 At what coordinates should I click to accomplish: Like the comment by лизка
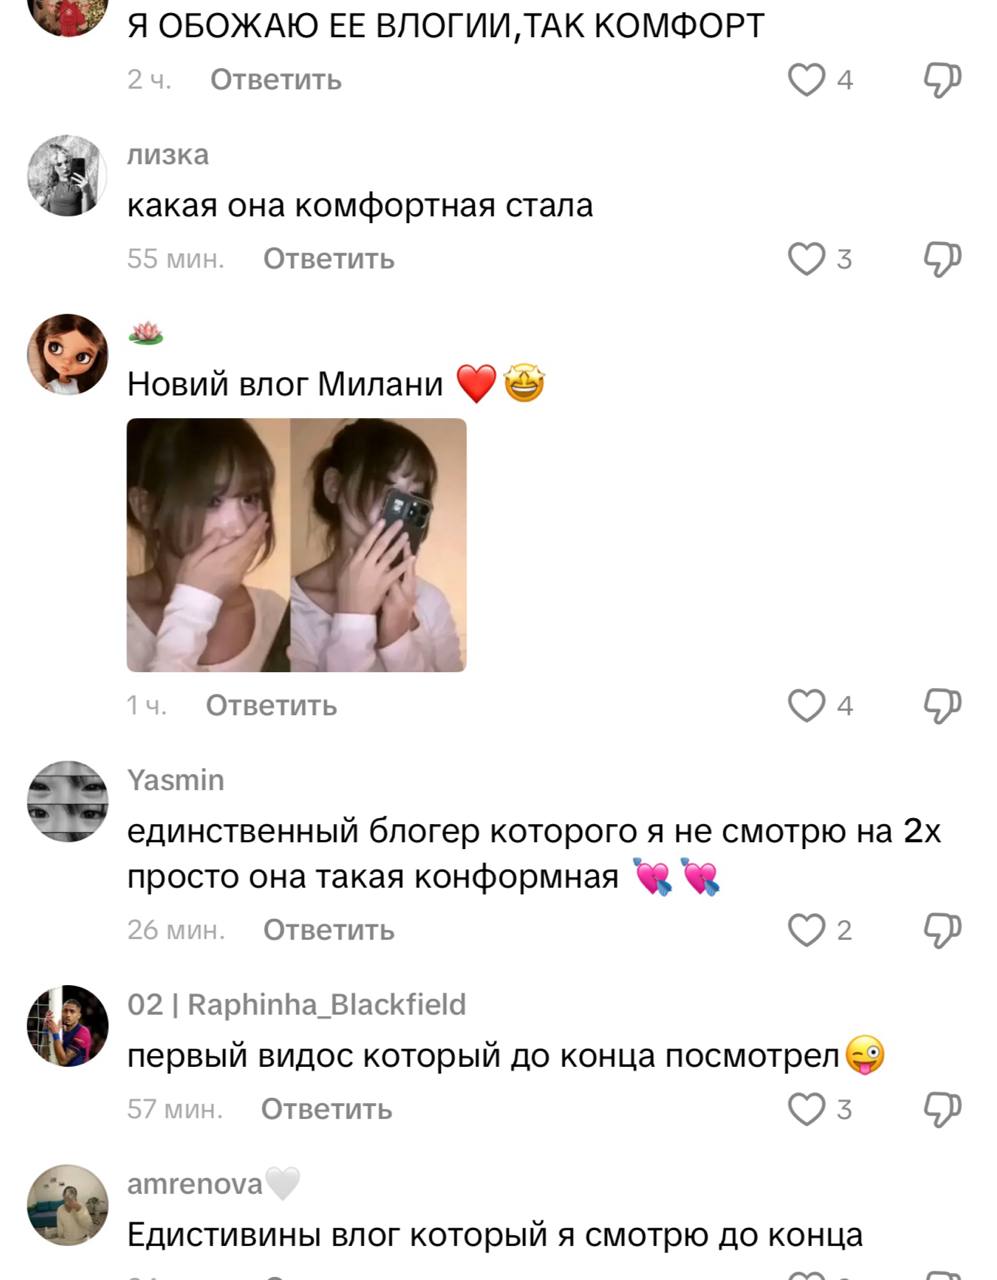point(806,259)
